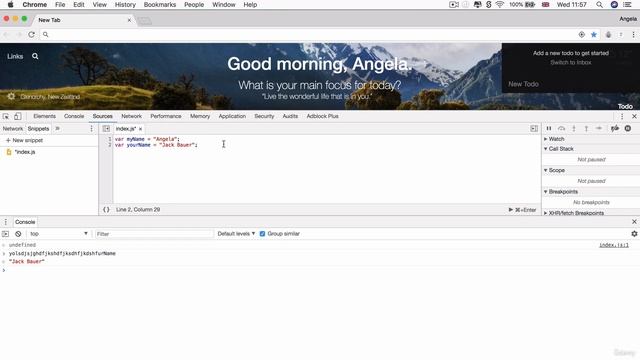
Task: Open the Memory tab
Action: click(200, 116)
